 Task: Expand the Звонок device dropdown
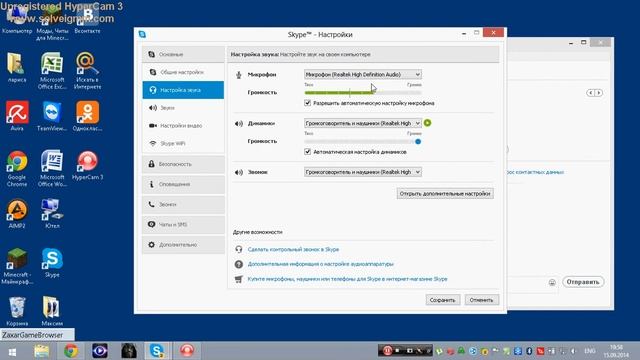point(362,172)
